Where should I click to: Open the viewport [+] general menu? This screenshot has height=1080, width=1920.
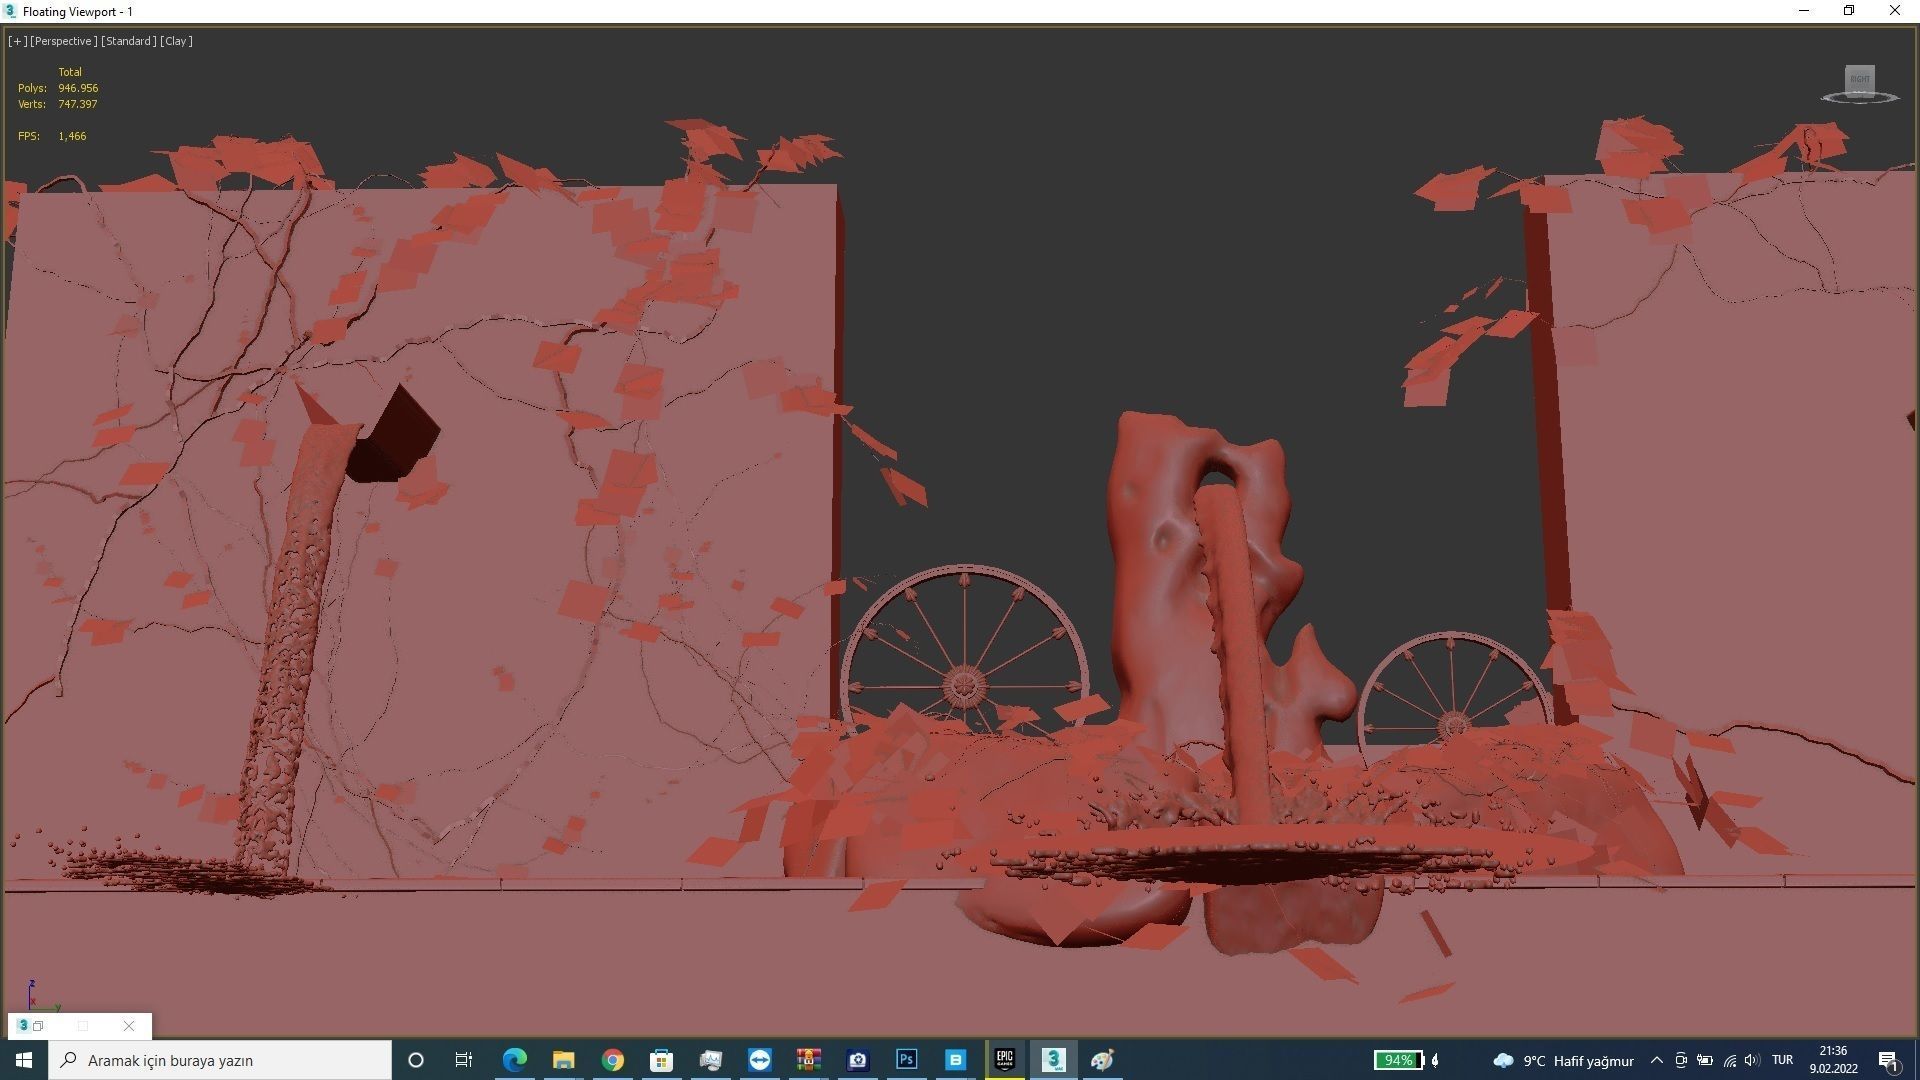(17, 41)
